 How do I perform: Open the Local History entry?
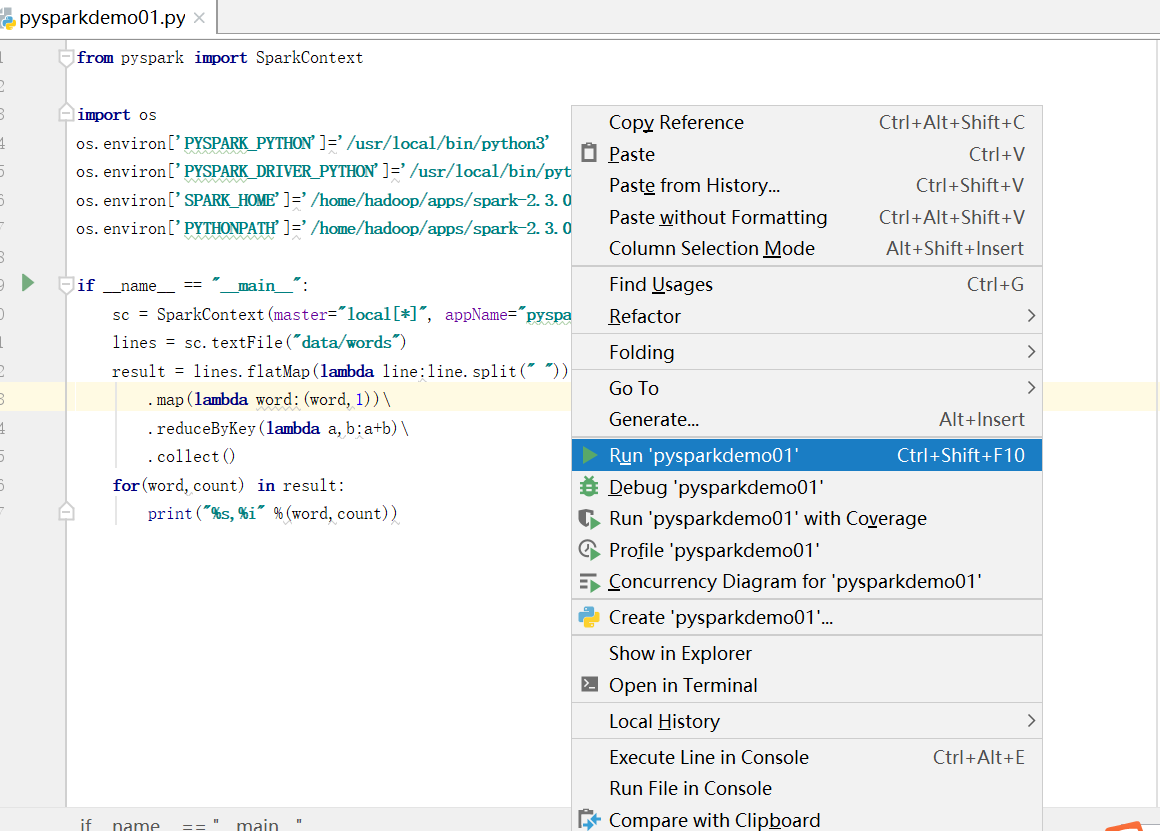807,721
